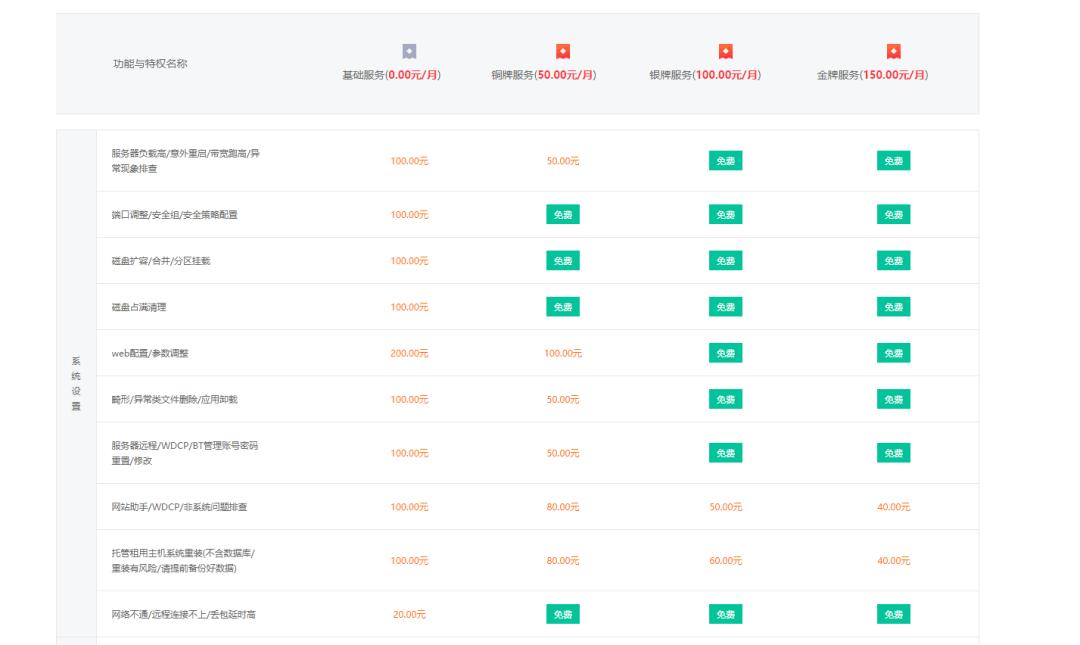Click the 100.00元 price in 服务器负载高 row

pyautogui.click(x=410, y=160)
